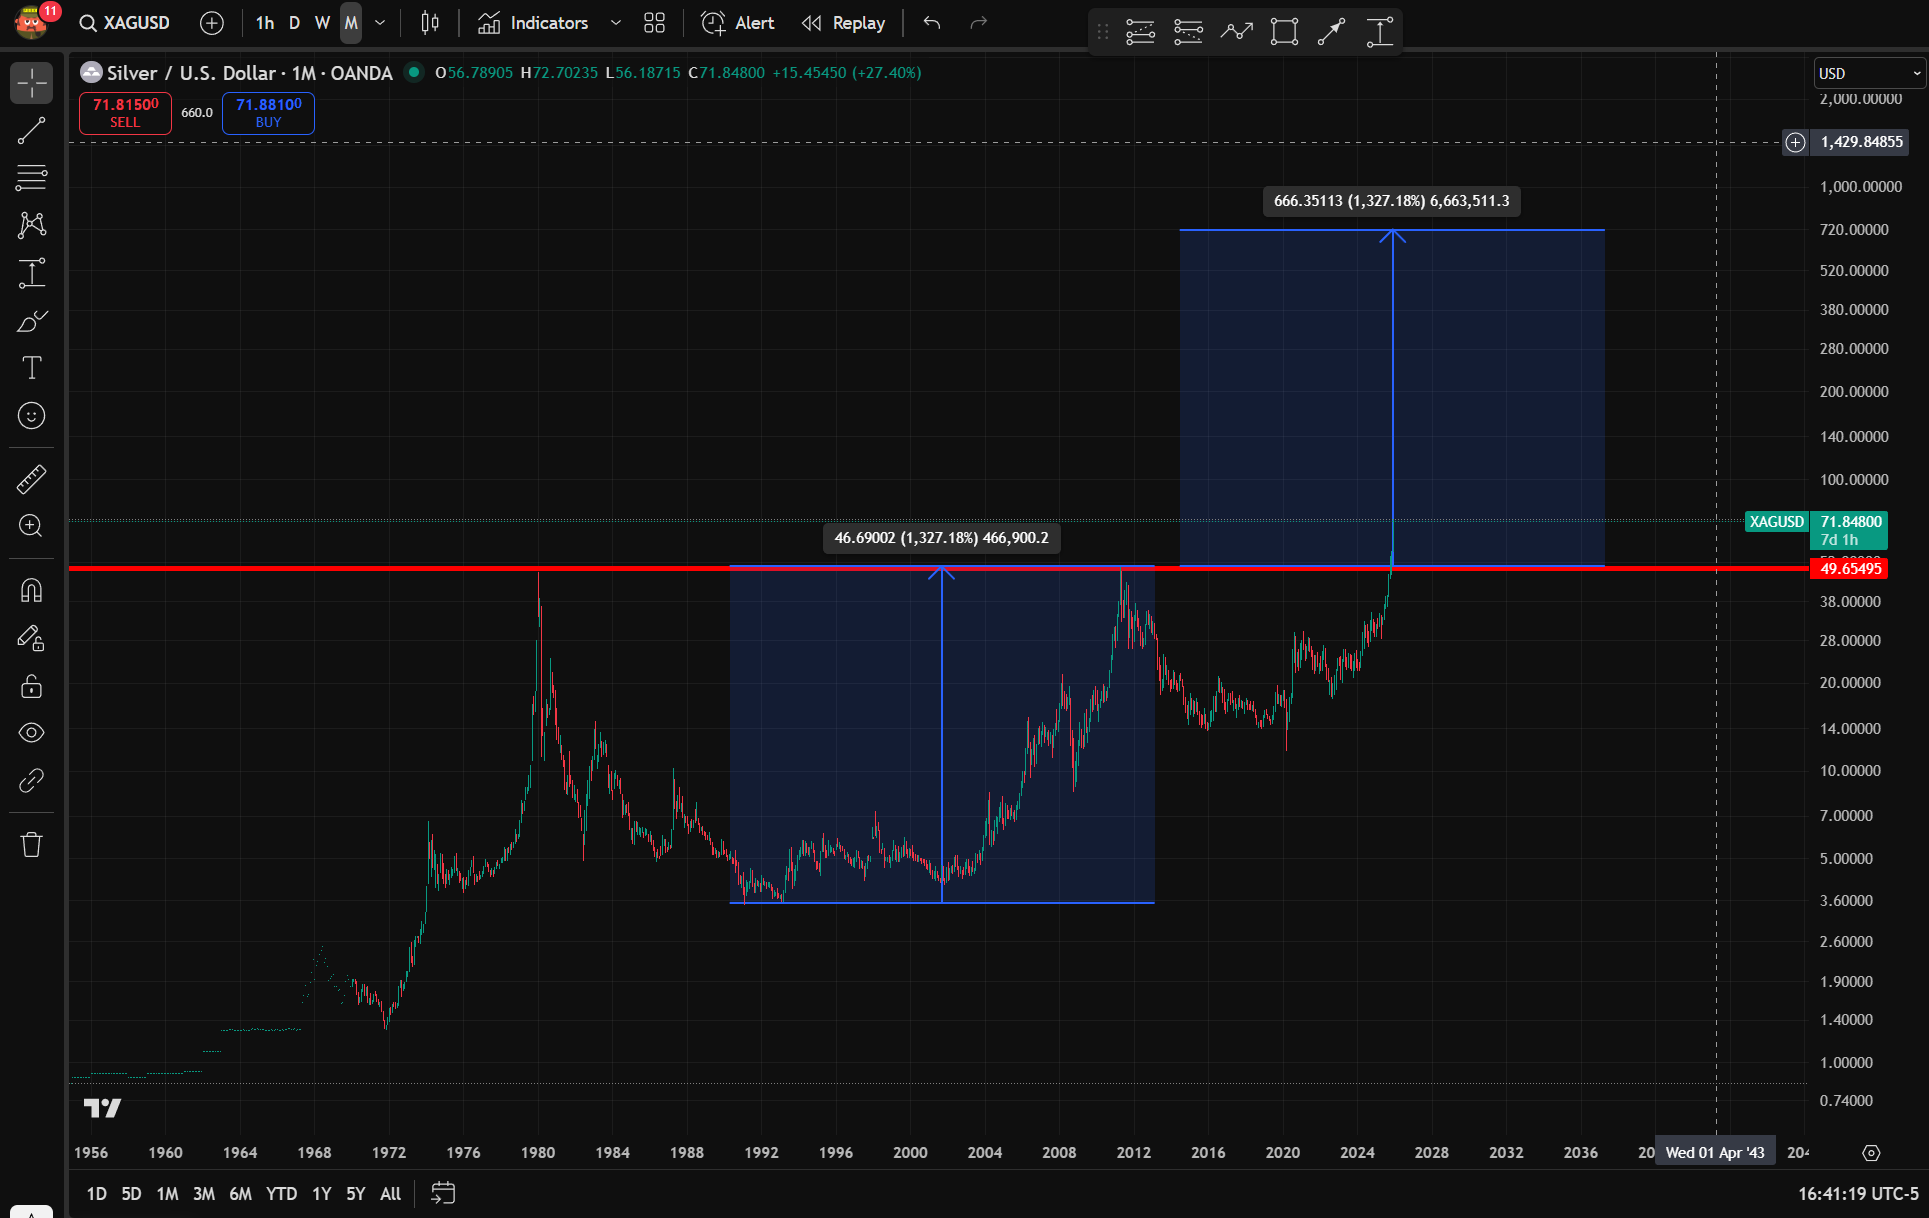
Task: Pick the ruler measure tool
Action: [x=31, y=480]
